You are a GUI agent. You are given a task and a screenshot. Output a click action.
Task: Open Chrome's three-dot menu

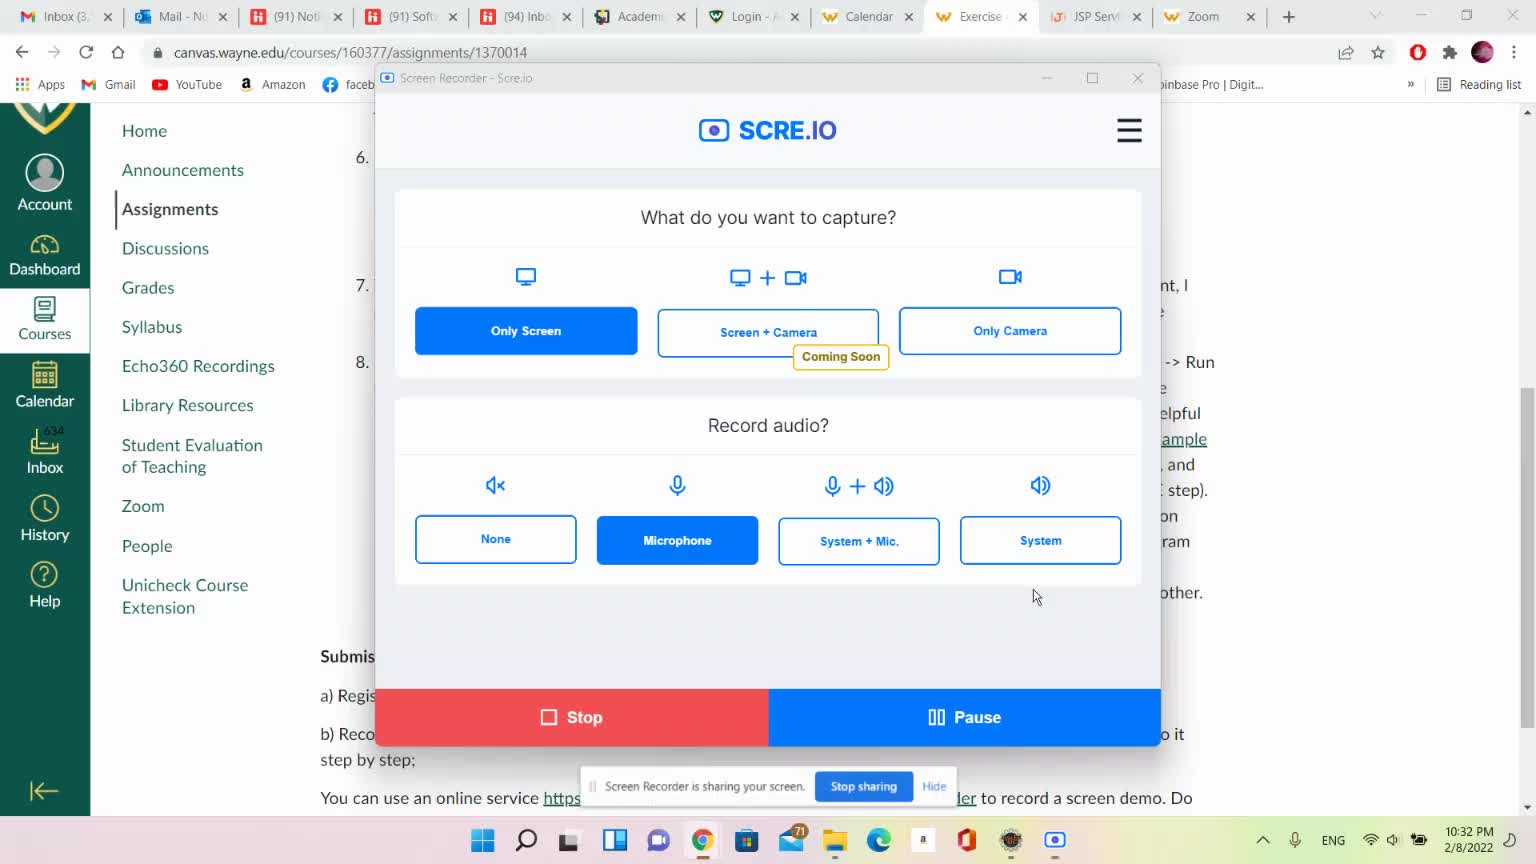point(1514,52)
